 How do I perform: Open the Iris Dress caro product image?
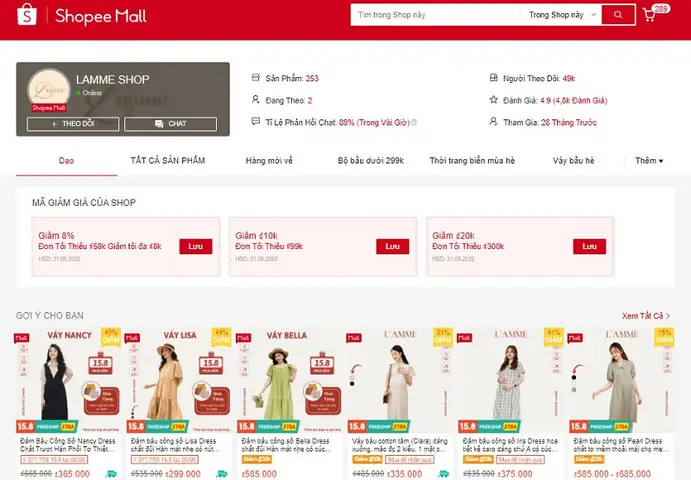click(x=511, y=380)
